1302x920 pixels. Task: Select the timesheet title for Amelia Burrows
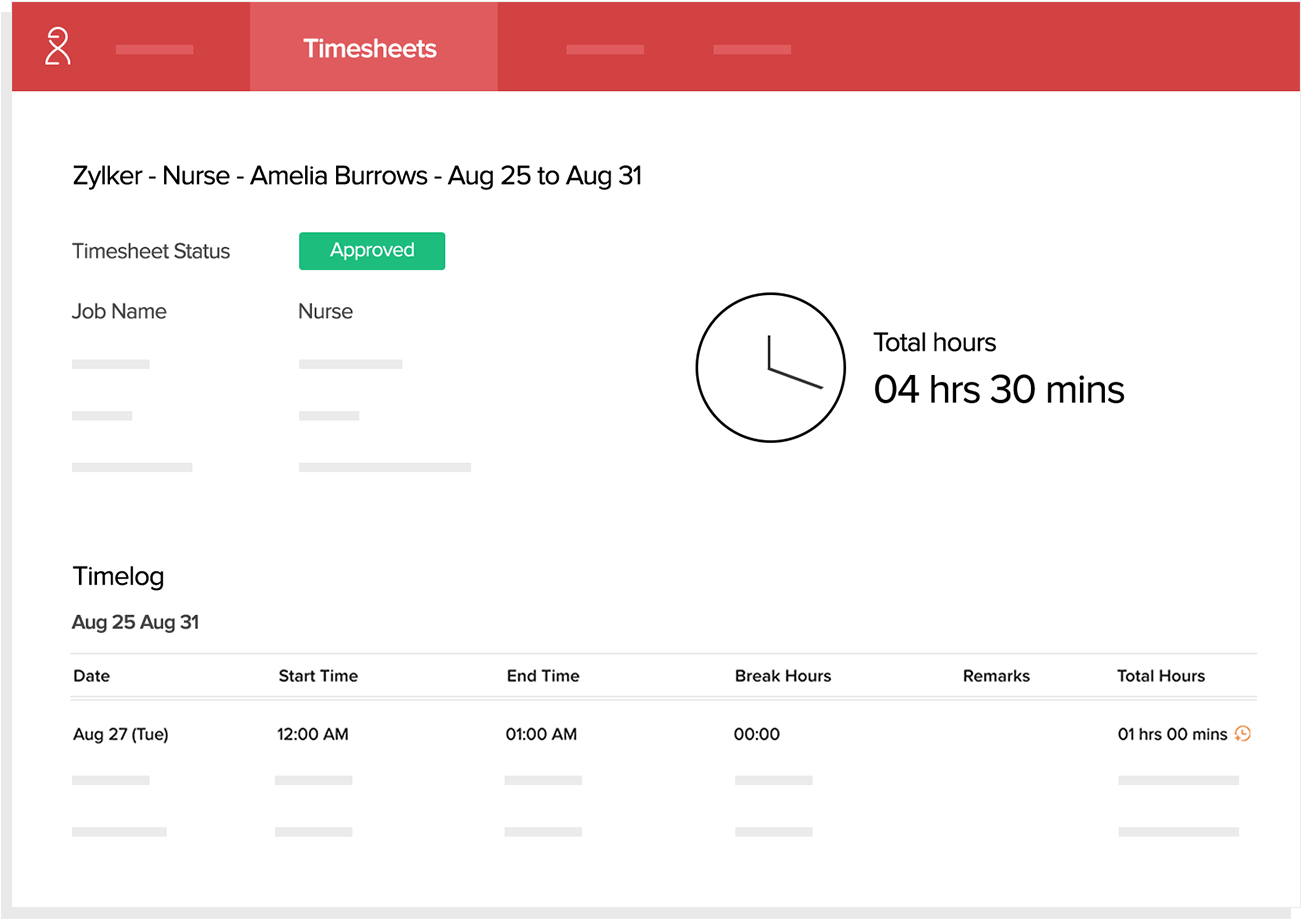click(x=357, y=176)
